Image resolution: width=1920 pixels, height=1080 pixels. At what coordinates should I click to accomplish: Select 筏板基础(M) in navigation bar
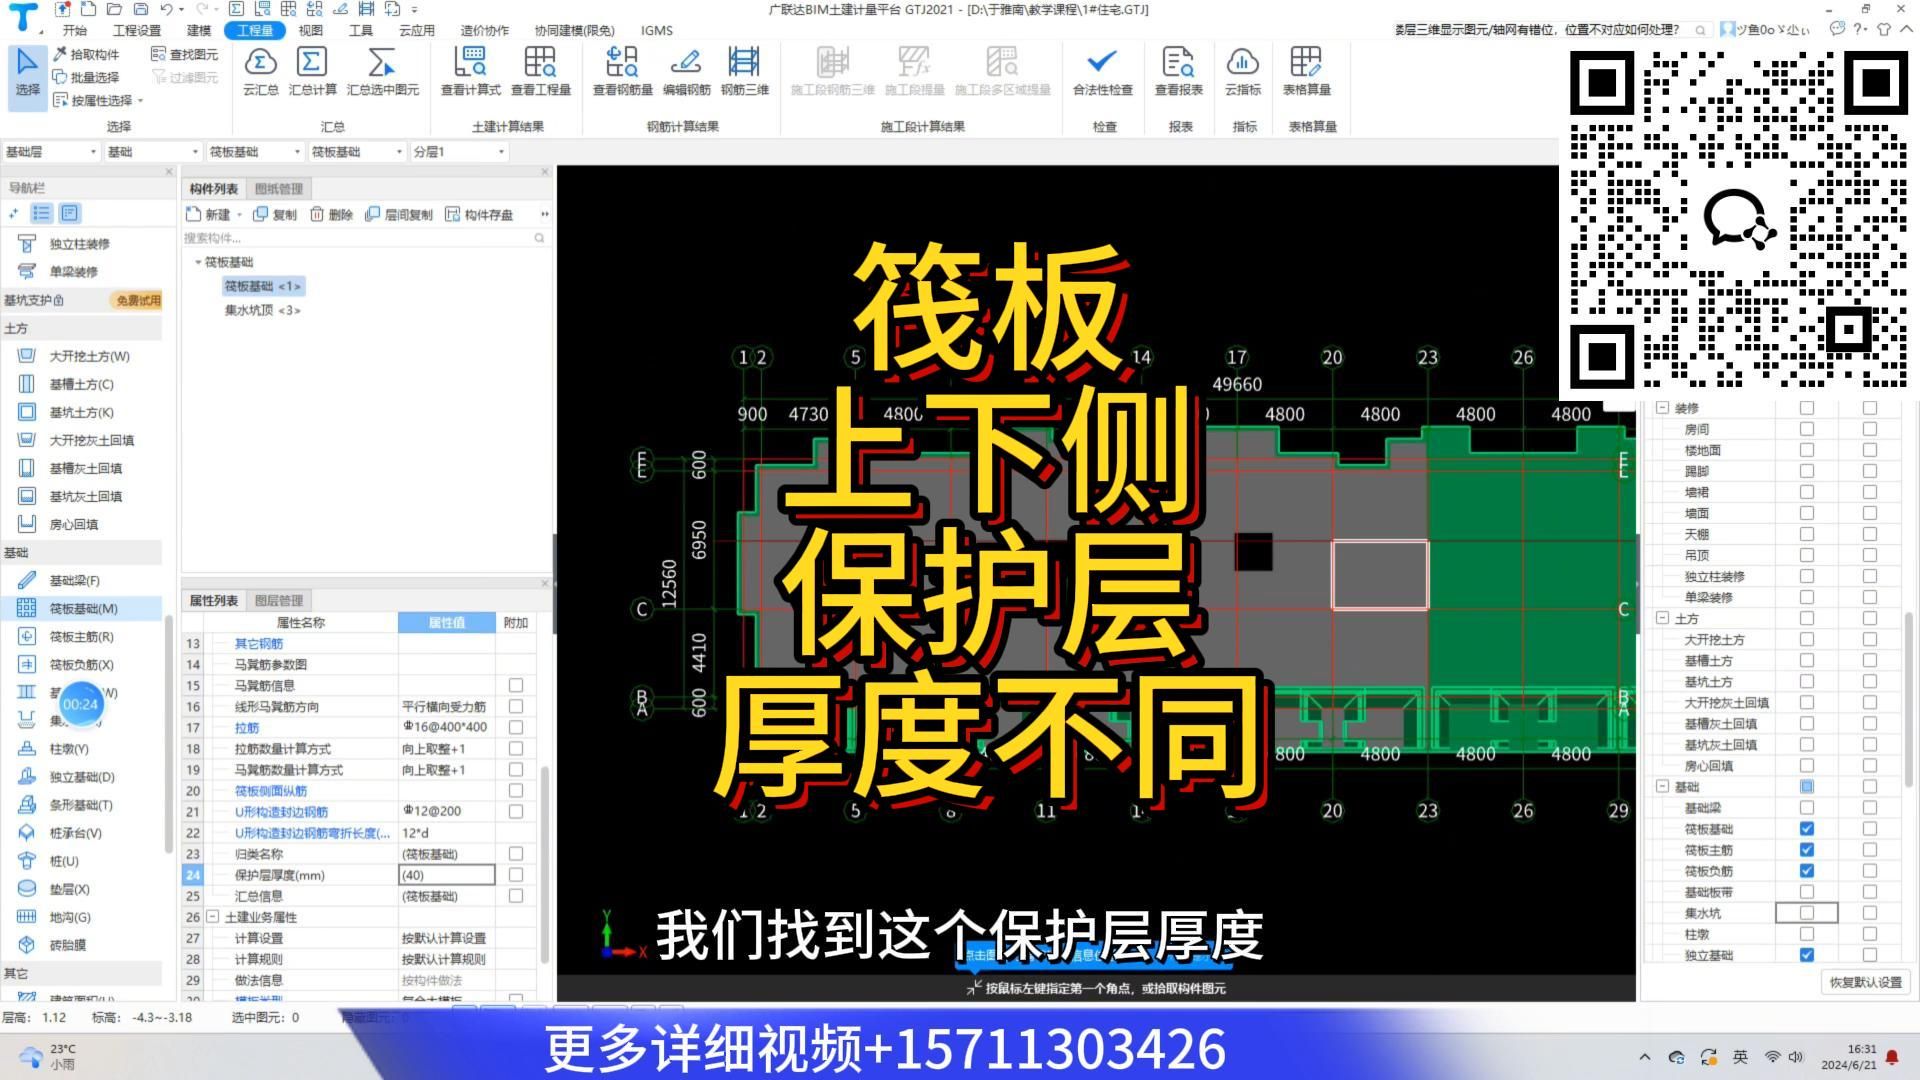83,608
